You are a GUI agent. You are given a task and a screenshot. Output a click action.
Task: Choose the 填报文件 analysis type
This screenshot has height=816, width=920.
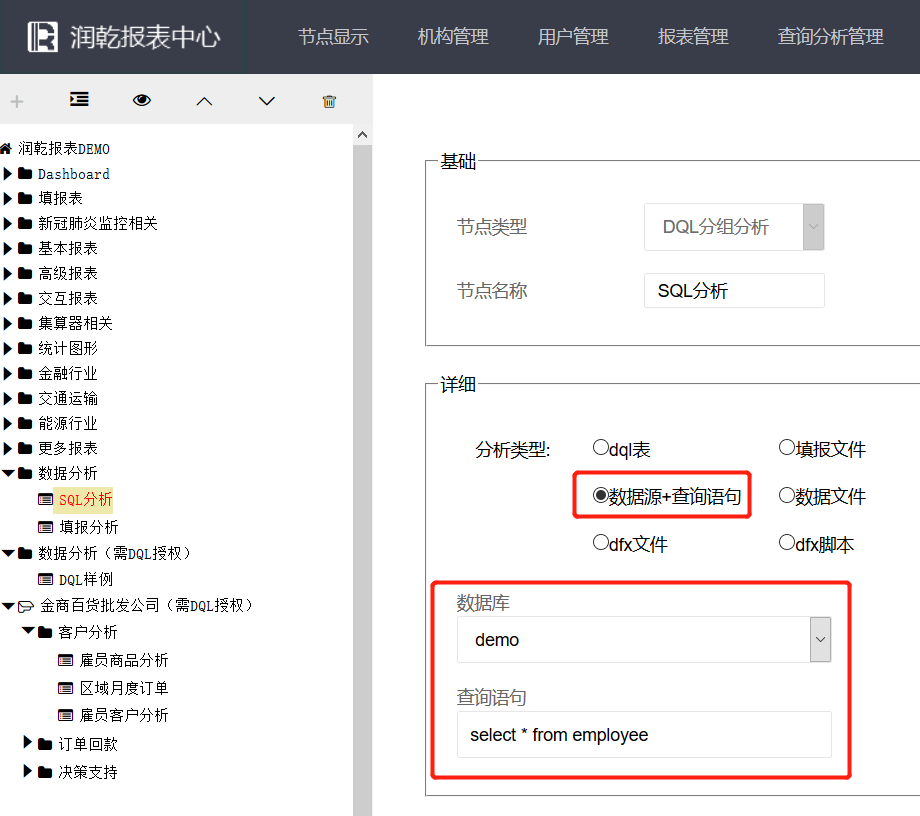point(787,448)
